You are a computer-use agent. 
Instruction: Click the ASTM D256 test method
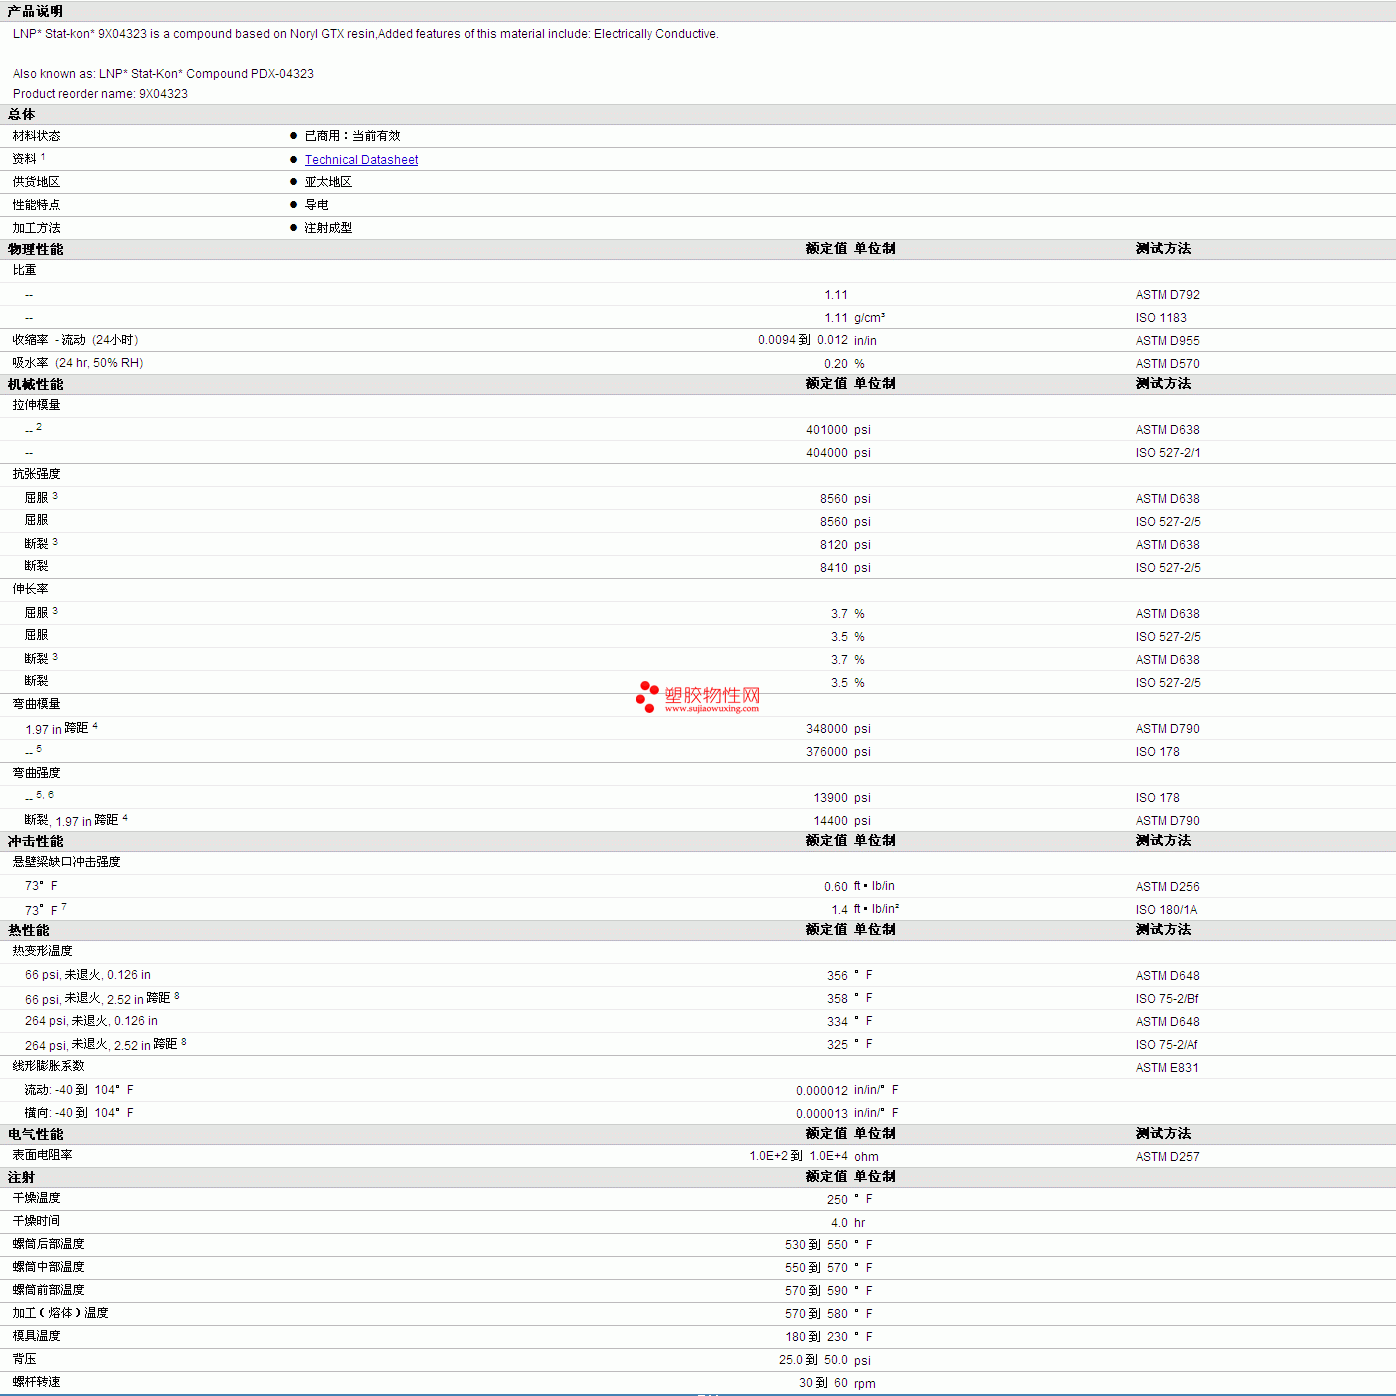(1167, 887)
